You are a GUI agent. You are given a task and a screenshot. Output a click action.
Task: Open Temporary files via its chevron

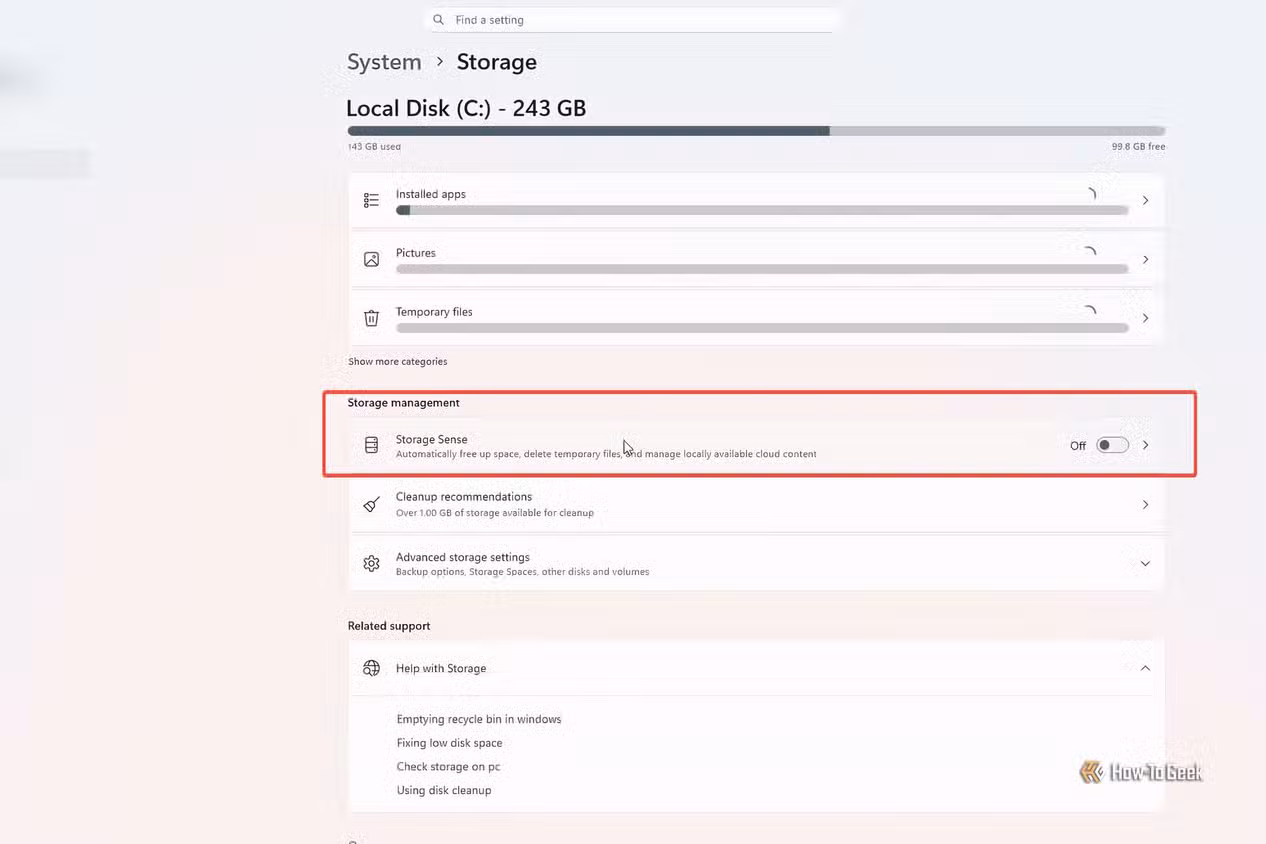(x=1145, y=318)
